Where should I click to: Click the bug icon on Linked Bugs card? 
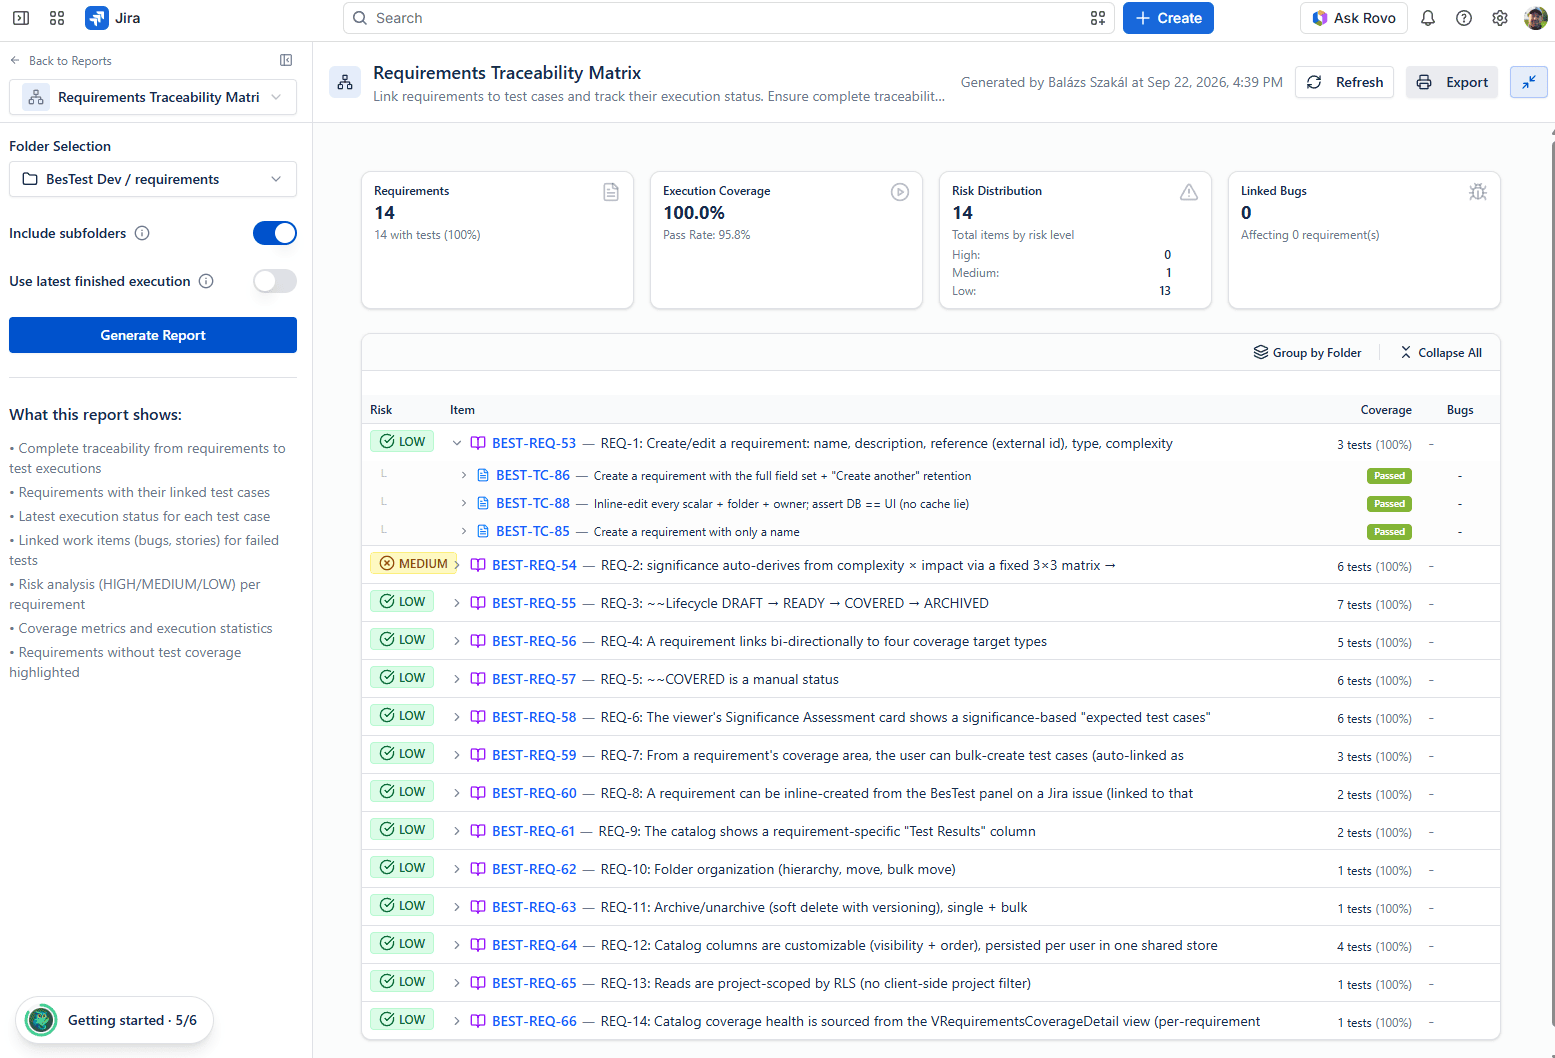(1478, 192)
